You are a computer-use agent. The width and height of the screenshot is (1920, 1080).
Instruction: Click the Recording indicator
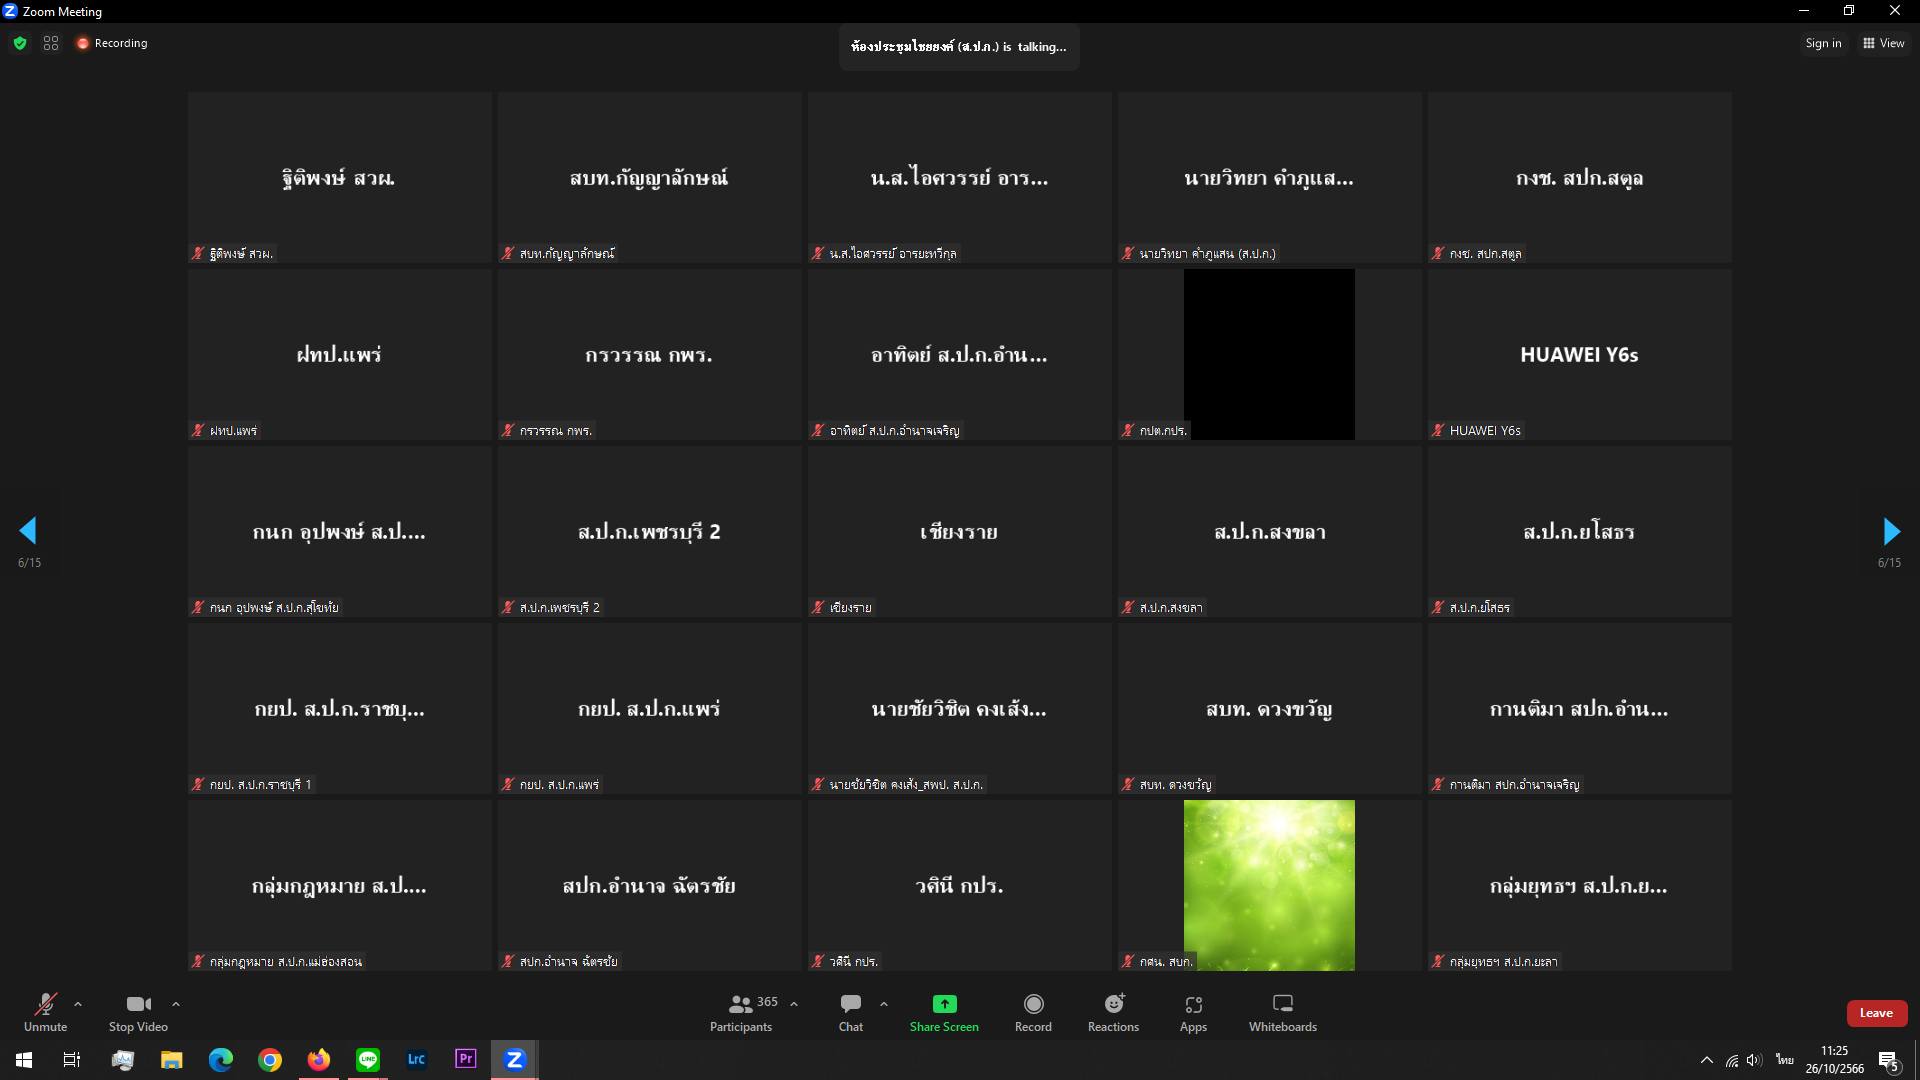point(112,43)
